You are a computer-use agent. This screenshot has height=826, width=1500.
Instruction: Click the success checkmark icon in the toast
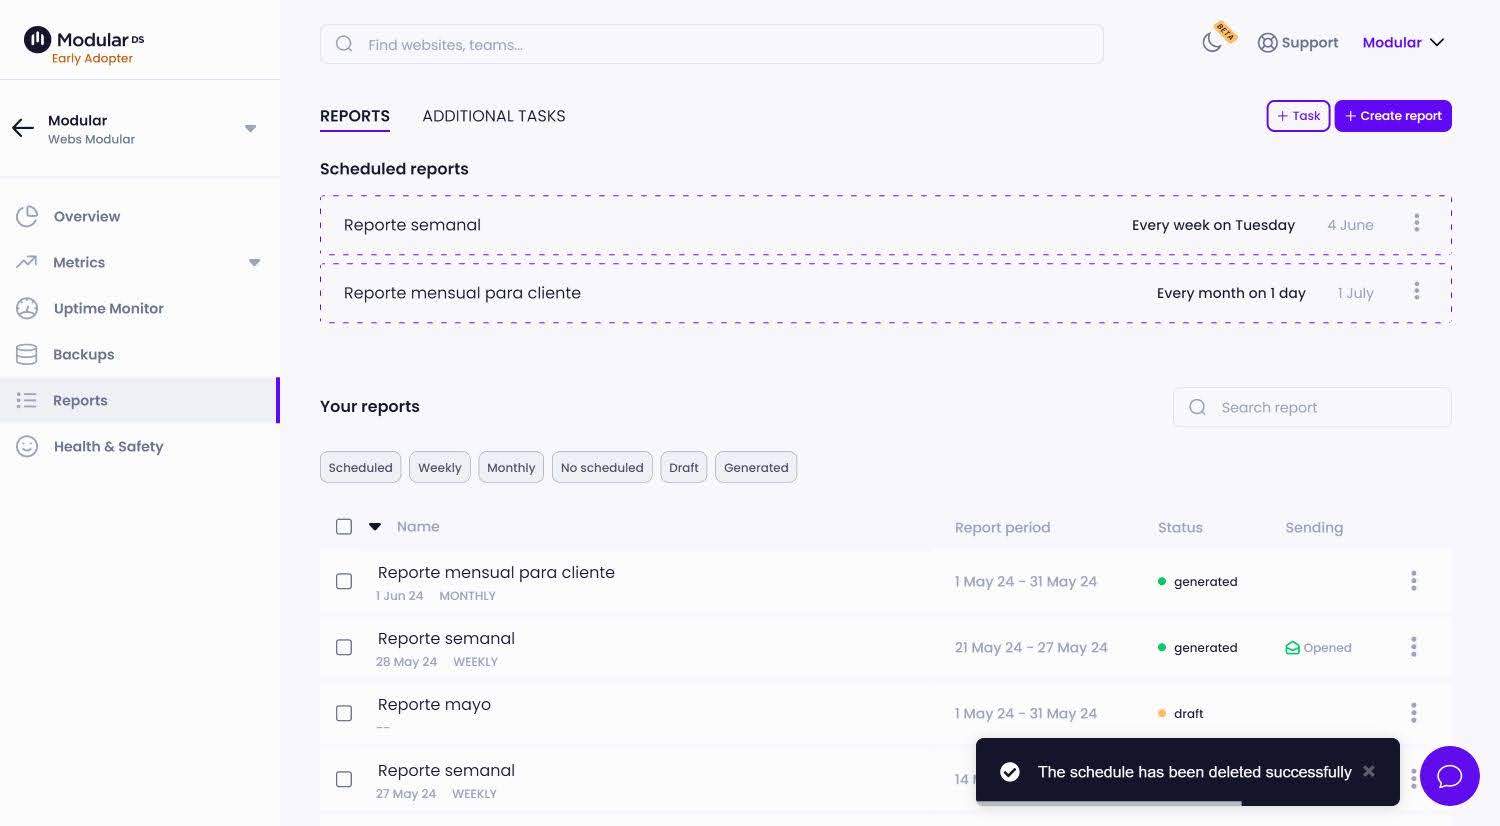[1010, 772]
